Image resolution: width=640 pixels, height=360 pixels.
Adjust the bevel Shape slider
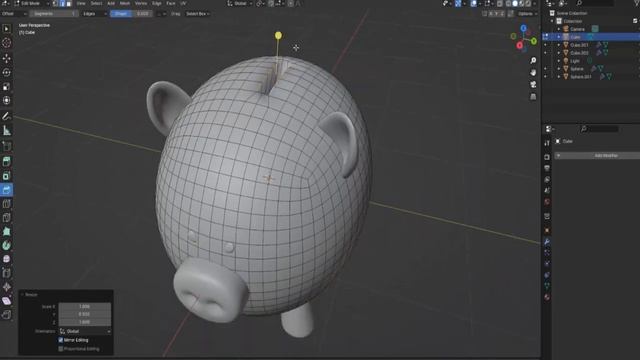click(131, 14)
